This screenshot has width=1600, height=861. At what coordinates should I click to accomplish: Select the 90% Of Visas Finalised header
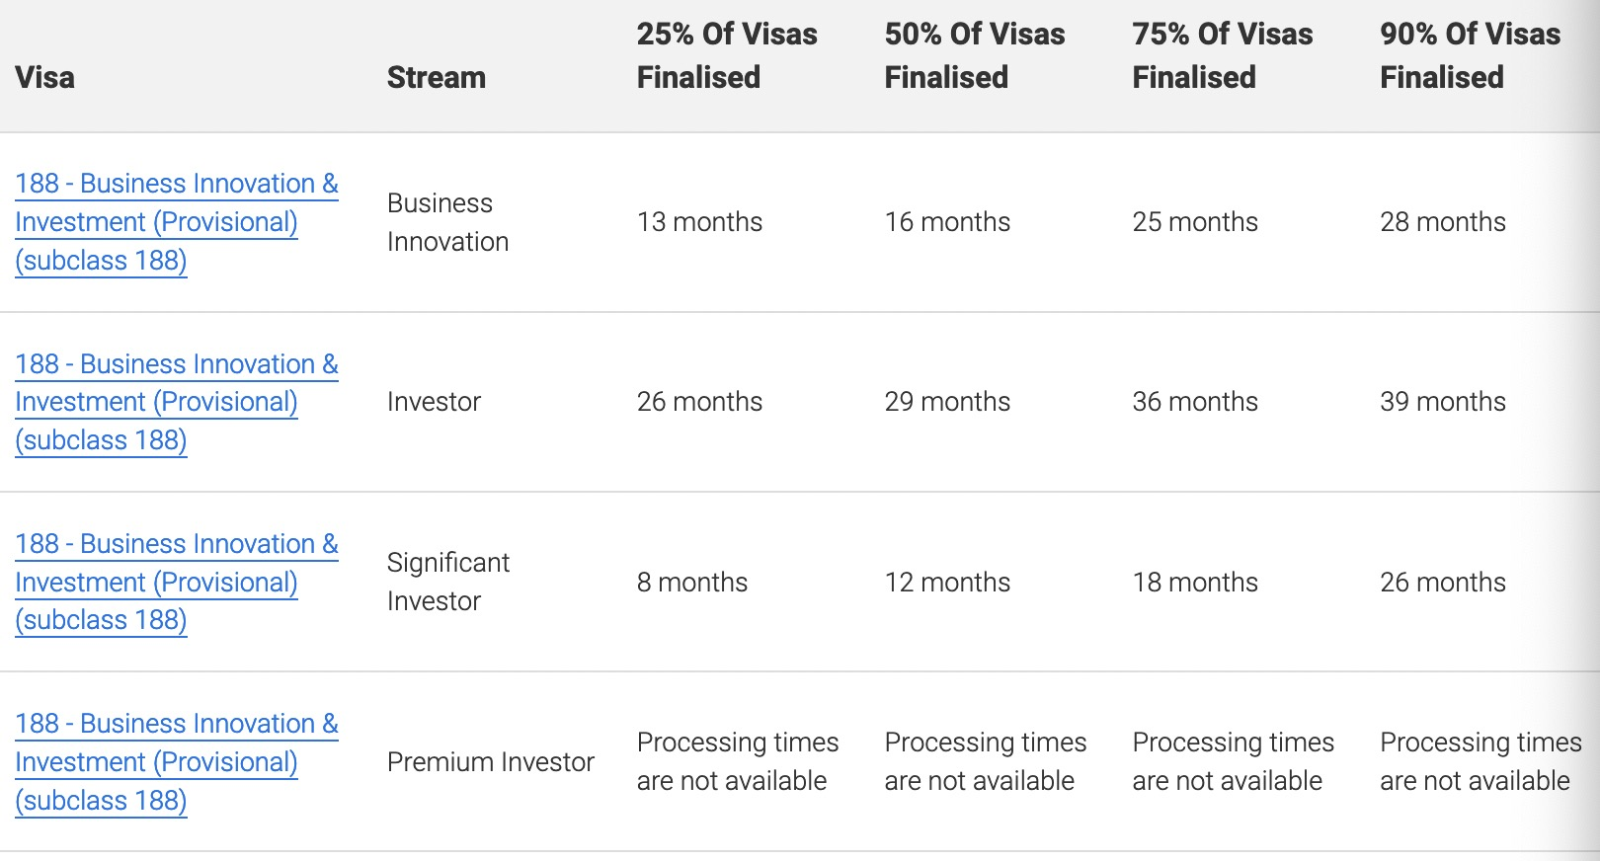click(1470, 55)
